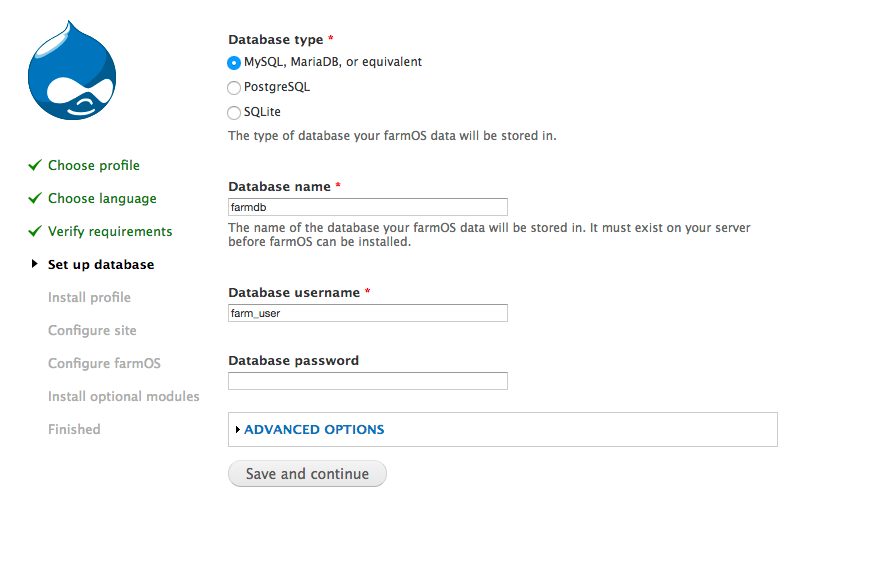Focus the Database name field
Viewport: 880px width, 585px height.
coord(367,207)
